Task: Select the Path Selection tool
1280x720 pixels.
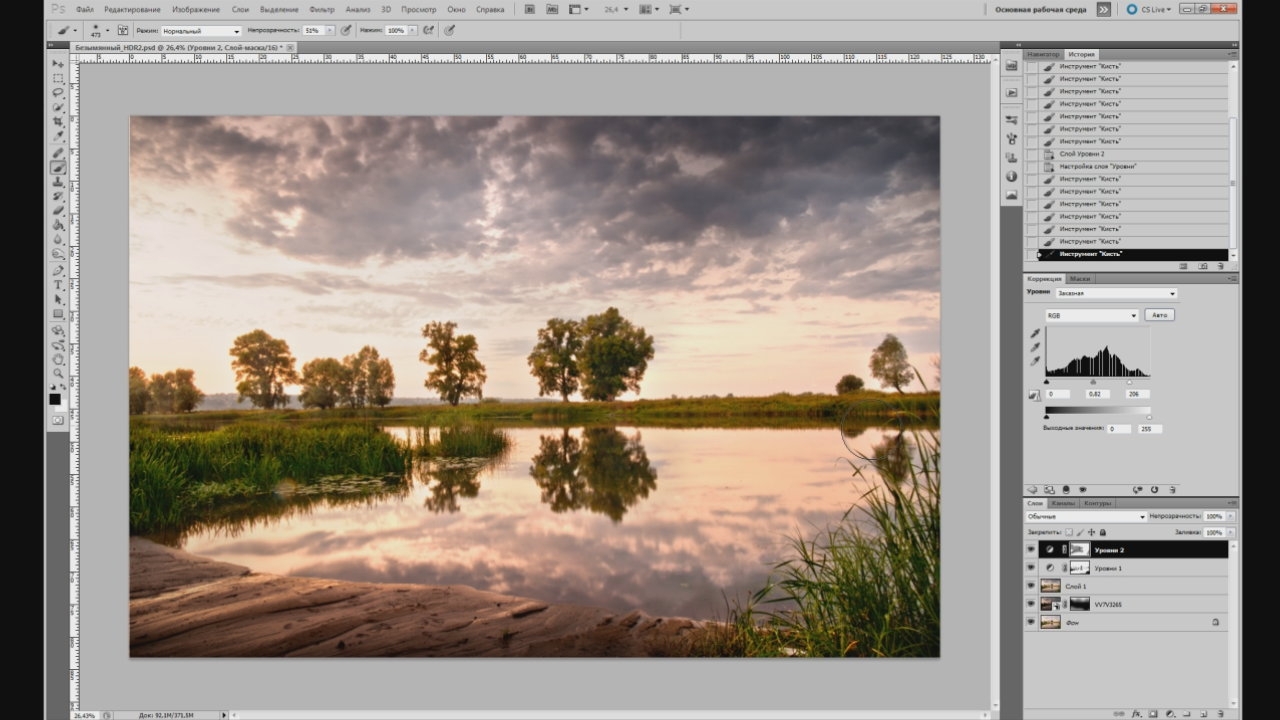Action: click(x=58, y=299)
